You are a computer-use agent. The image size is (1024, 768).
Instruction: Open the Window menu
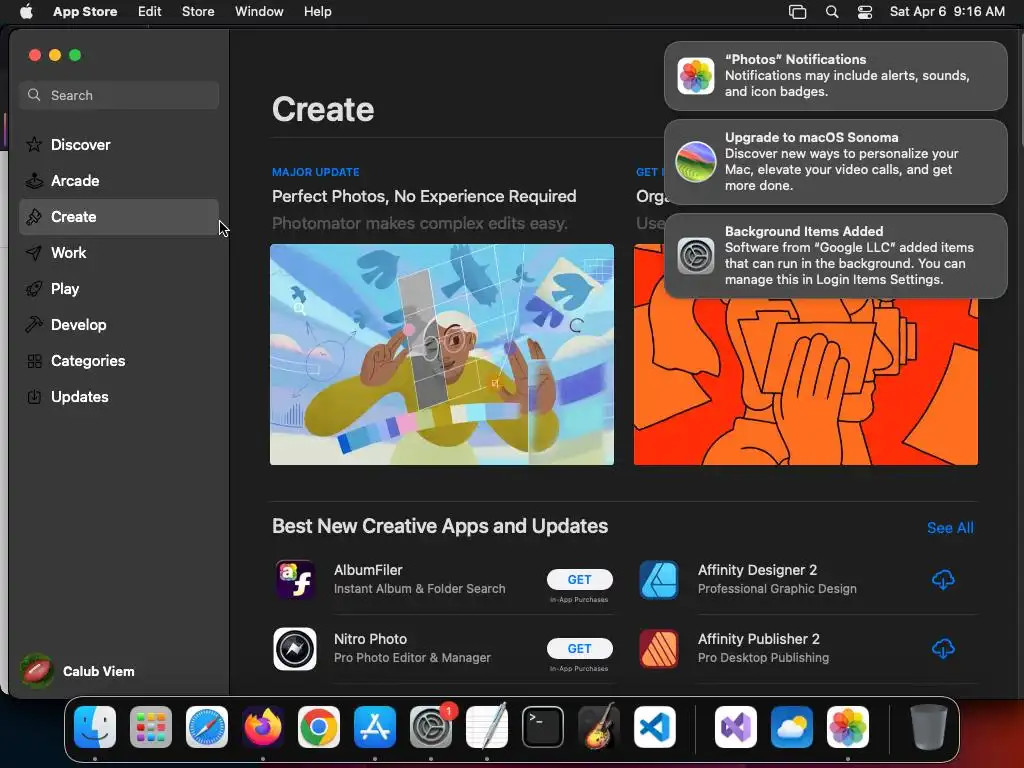pyautogui.click(x=259, y=12)
